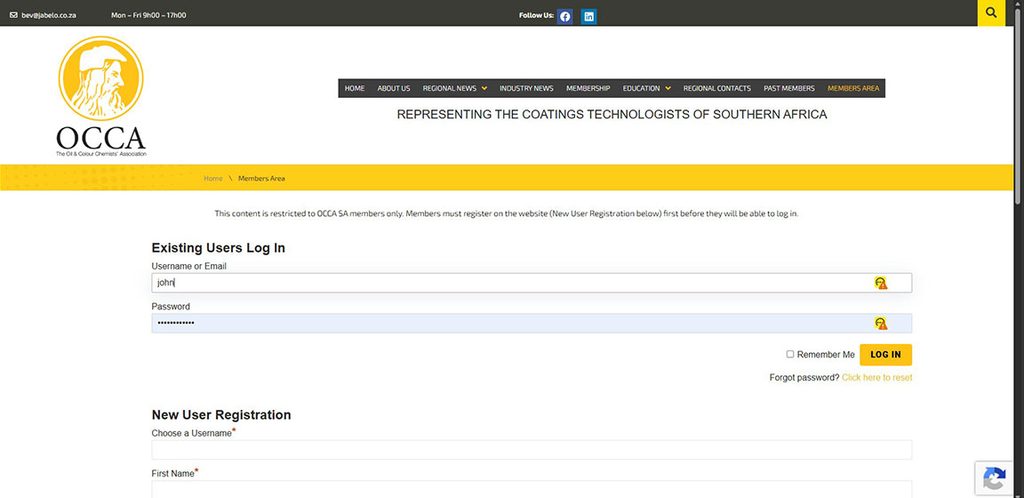Expand the Education dropdown arrow
This screenshot has height=498, width=1024.
pos(668,89)
